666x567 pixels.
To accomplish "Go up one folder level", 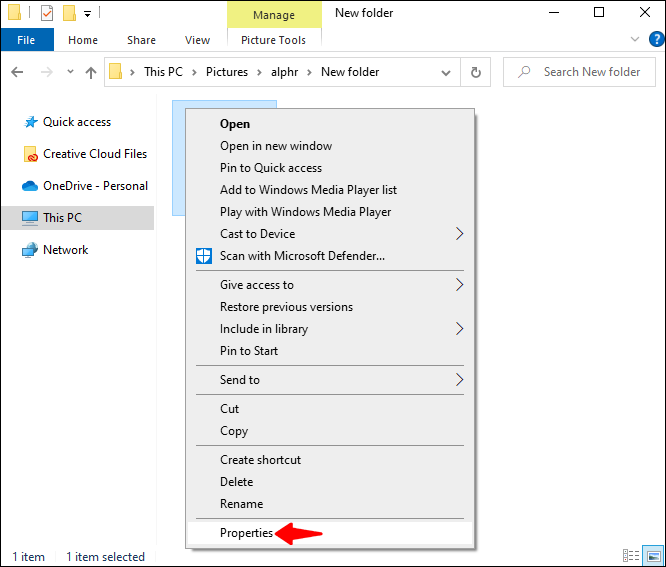I will [90, 72].
